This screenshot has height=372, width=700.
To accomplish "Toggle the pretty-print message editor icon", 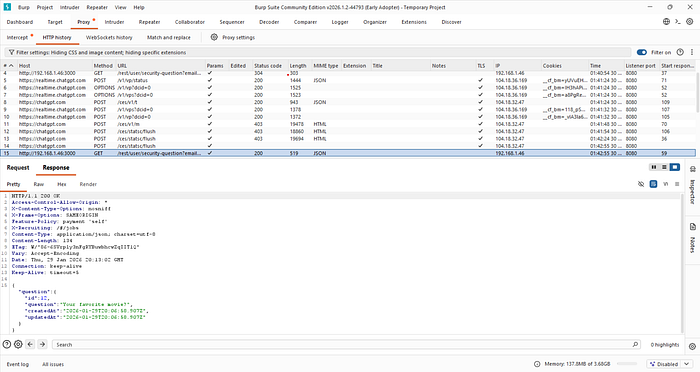I will [x=653, y=184].
